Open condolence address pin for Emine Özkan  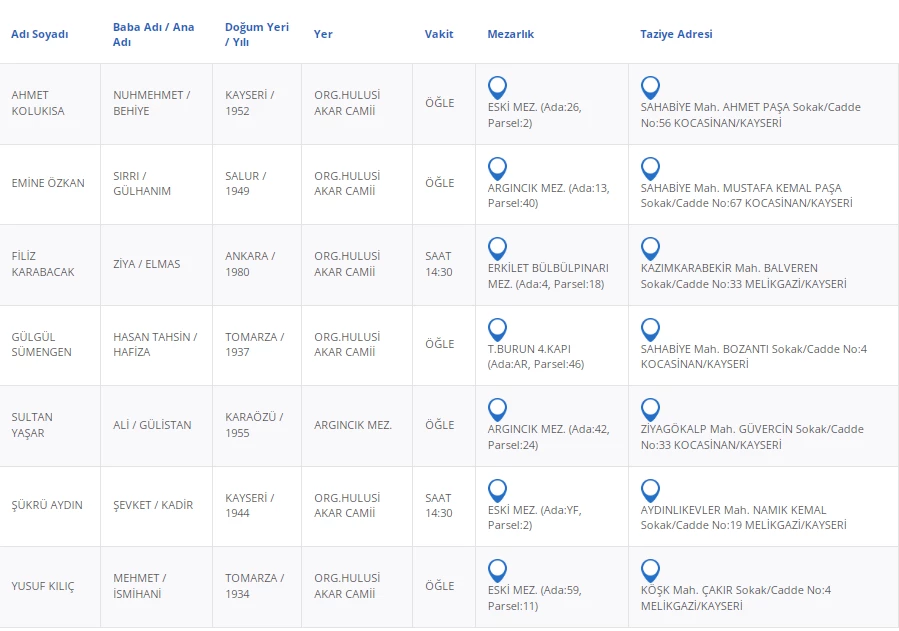650,168
